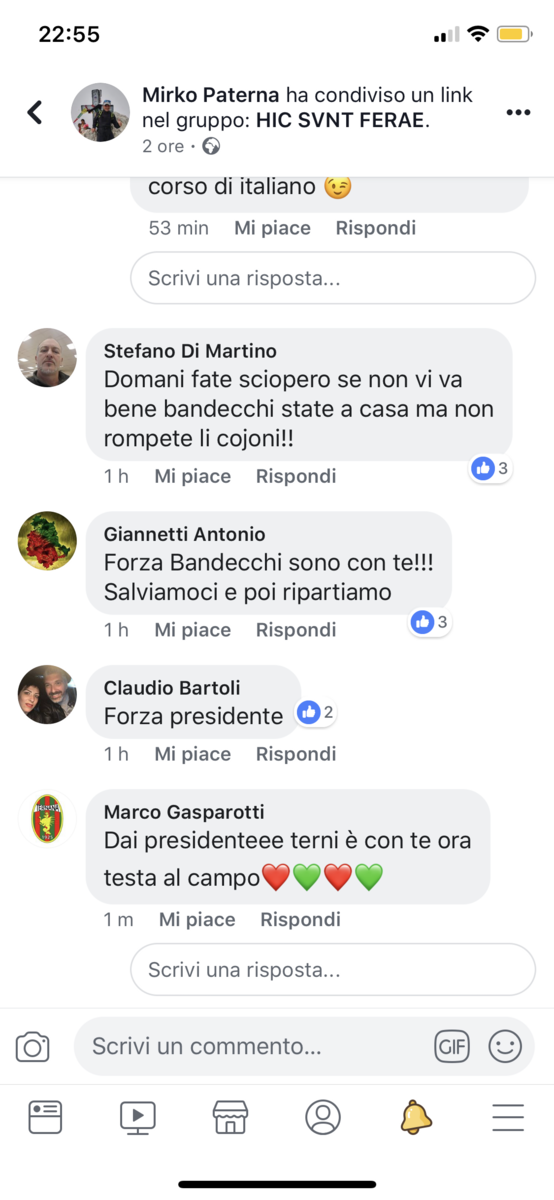The width and height of the screenshot is (554, 1200).
Task: Open the hamburger menu tab
Action: pyautogui.click(x=508, y=1117)
